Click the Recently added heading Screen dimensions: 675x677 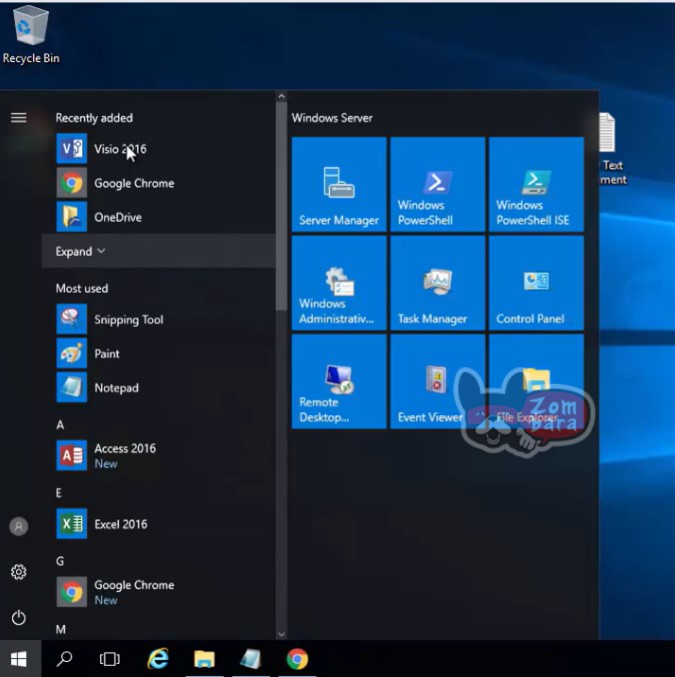pos(94,118)
